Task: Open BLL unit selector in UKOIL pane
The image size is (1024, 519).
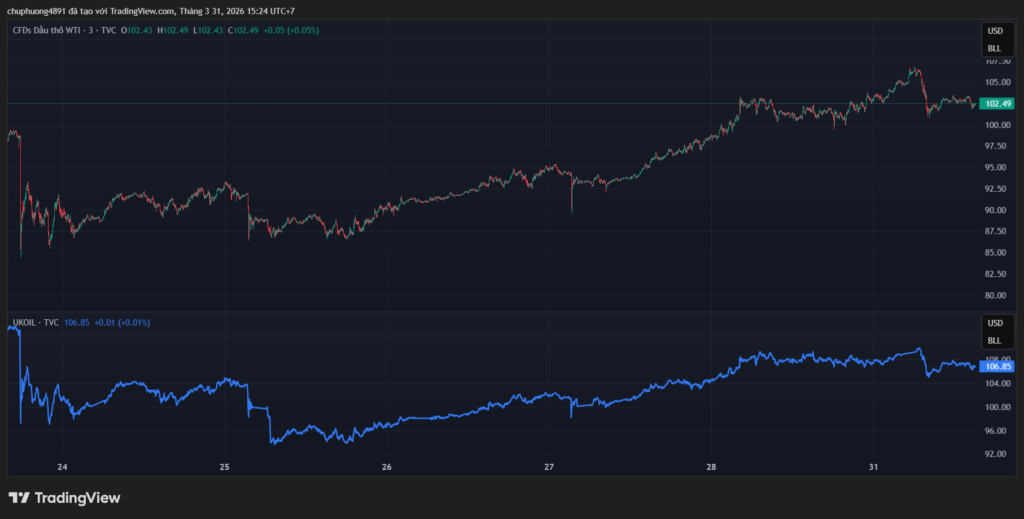Action: pos(994,340)
